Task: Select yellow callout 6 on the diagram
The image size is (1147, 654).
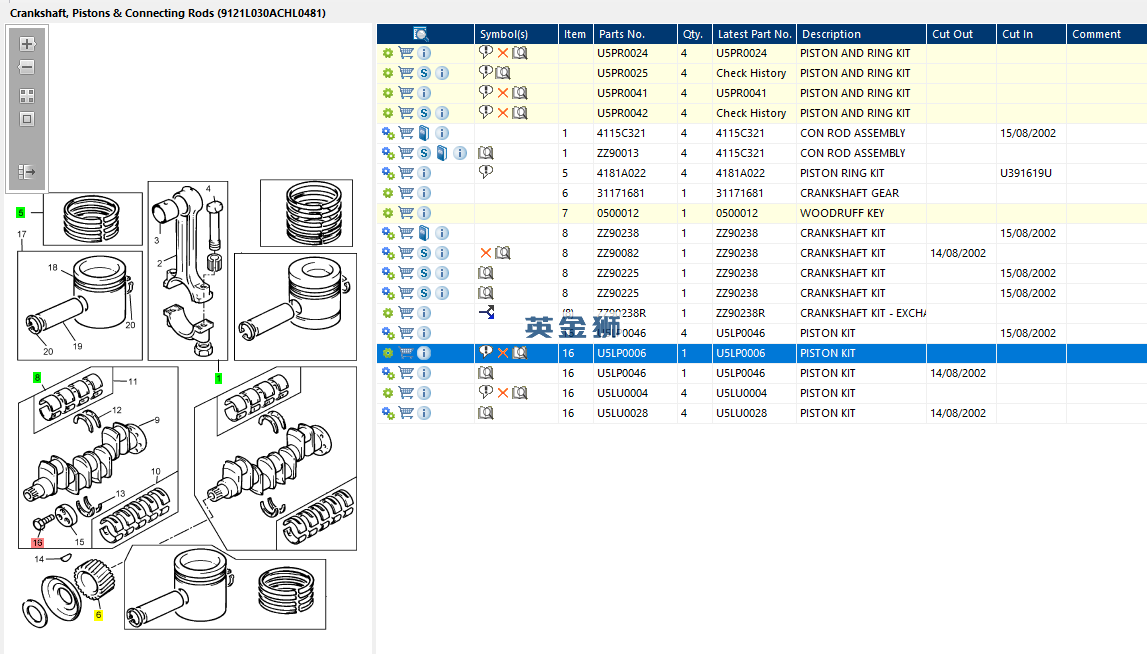Action: click(98, 615)
